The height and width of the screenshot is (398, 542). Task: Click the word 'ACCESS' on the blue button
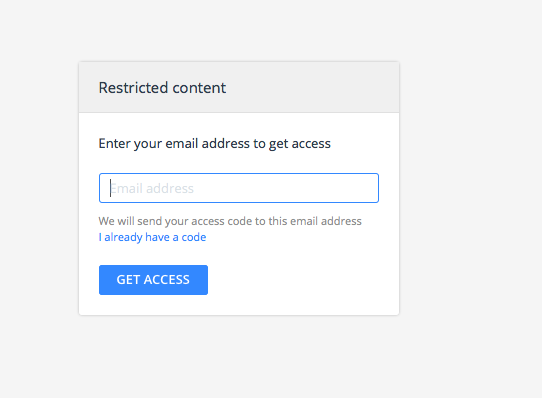pos(167,280)
